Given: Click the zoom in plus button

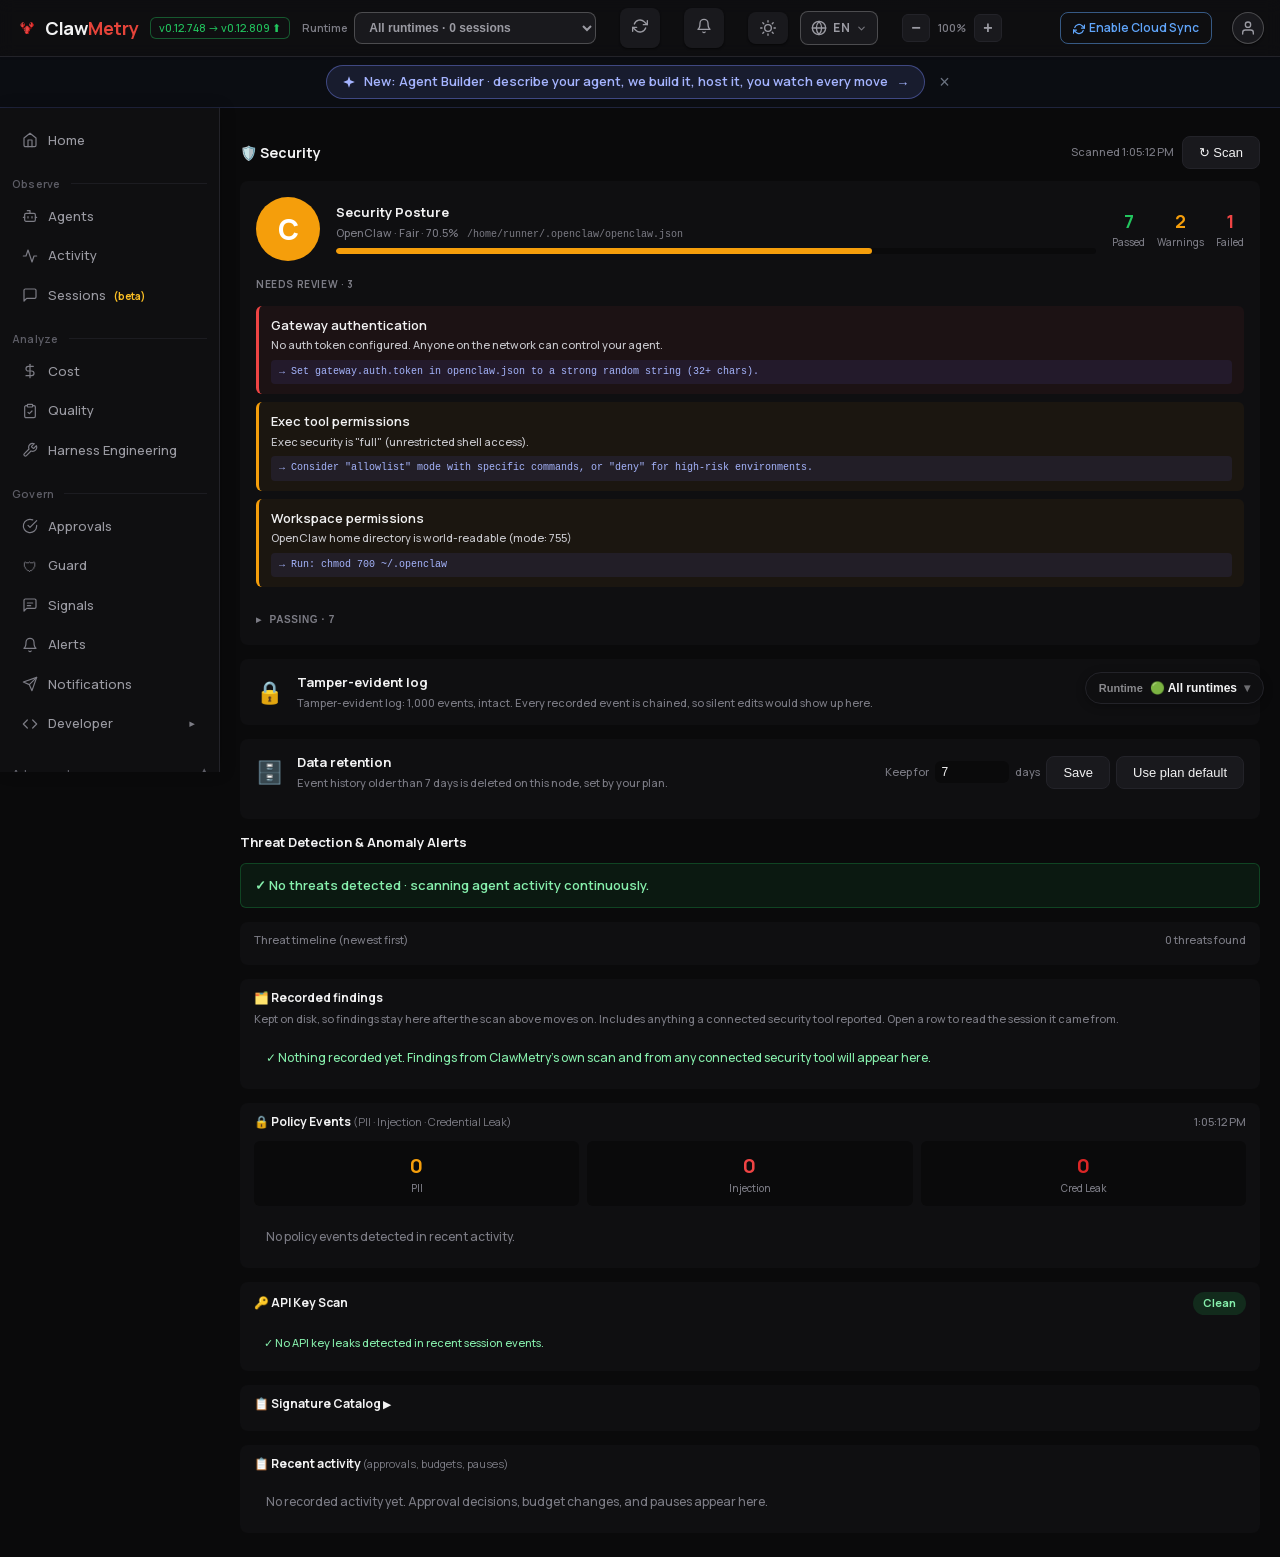Looking at the screenshot, I should point(988,28).
